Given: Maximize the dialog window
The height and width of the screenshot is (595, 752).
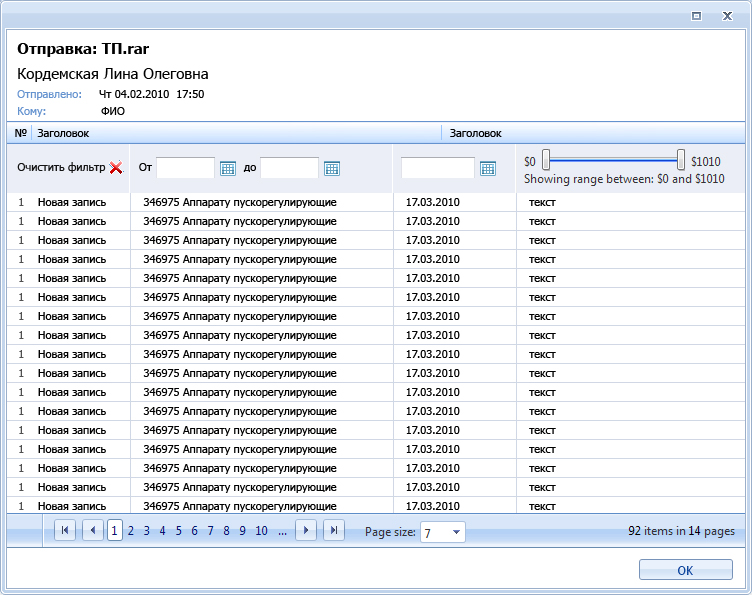Looking at the screenshot, I should pos(696,16).
